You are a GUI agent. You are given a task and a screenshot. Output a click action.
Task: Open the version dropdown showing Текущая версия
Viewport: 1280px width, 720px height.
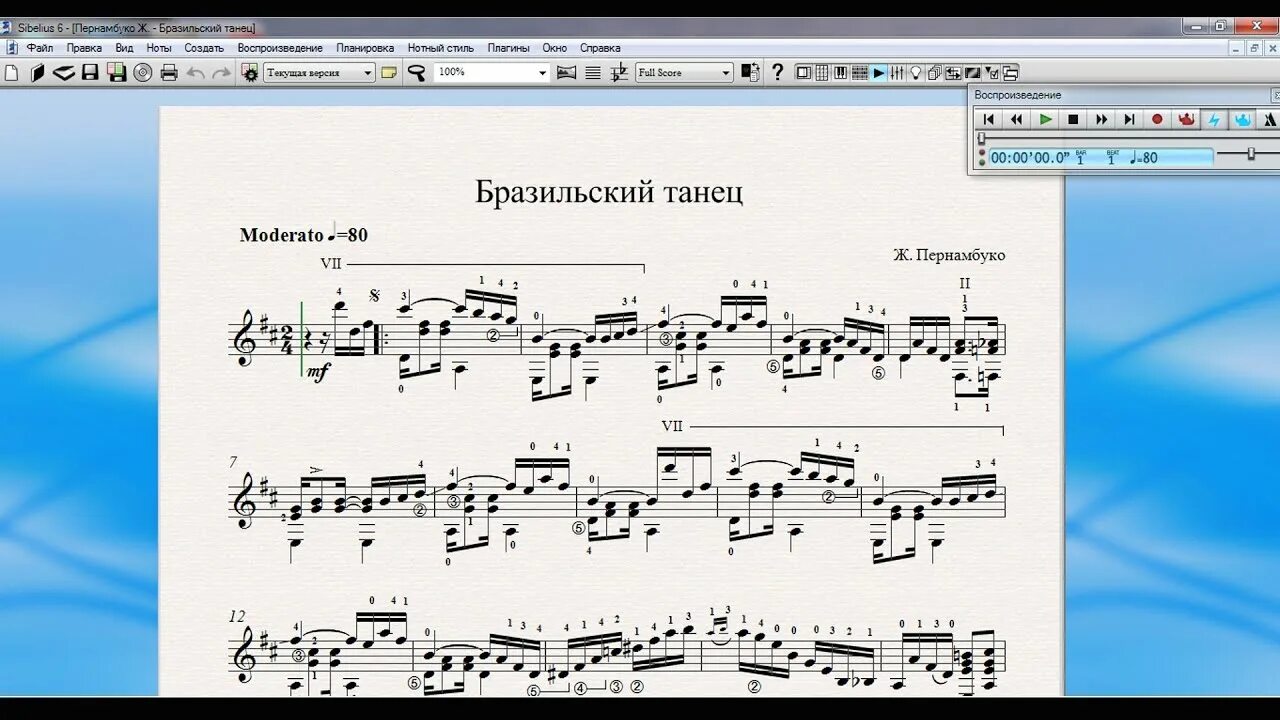tap(319, 72)
